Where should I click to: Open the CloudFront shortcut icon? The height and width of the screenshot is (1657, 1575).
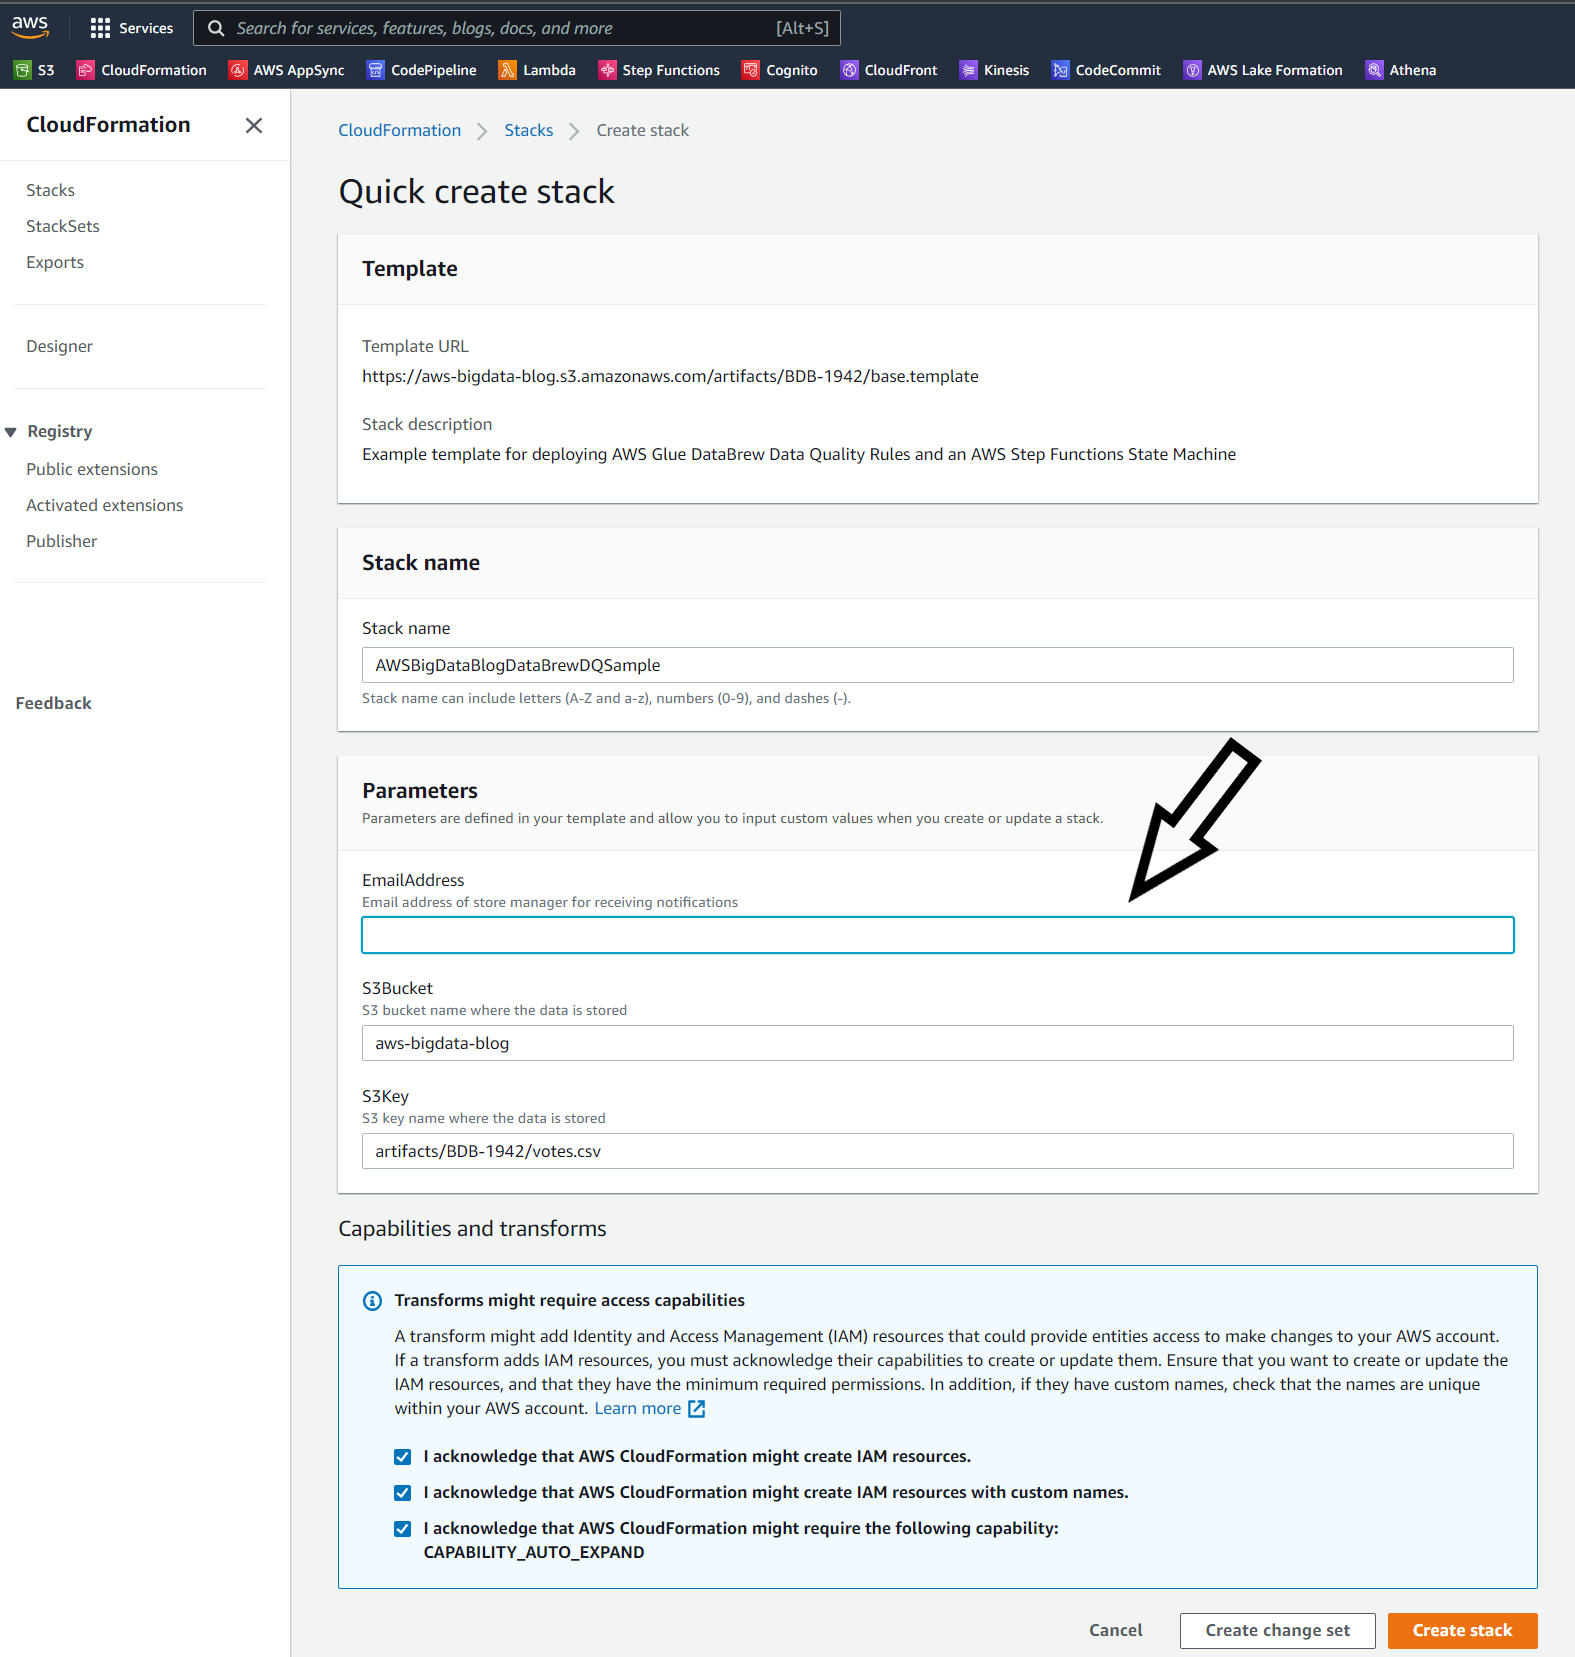click(849, 70)
